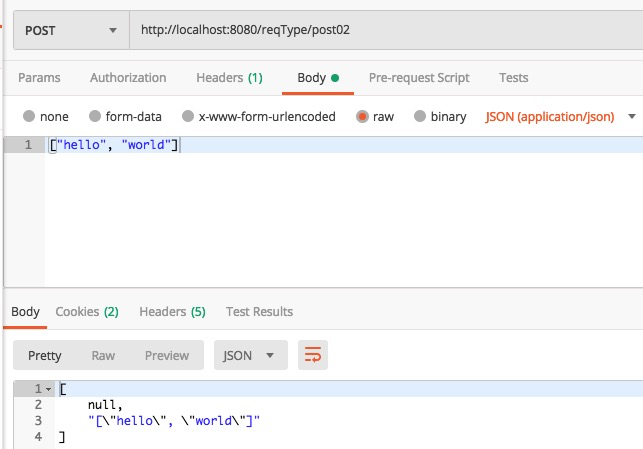
Task: Select the response Body tab
Action: (25, 312)
